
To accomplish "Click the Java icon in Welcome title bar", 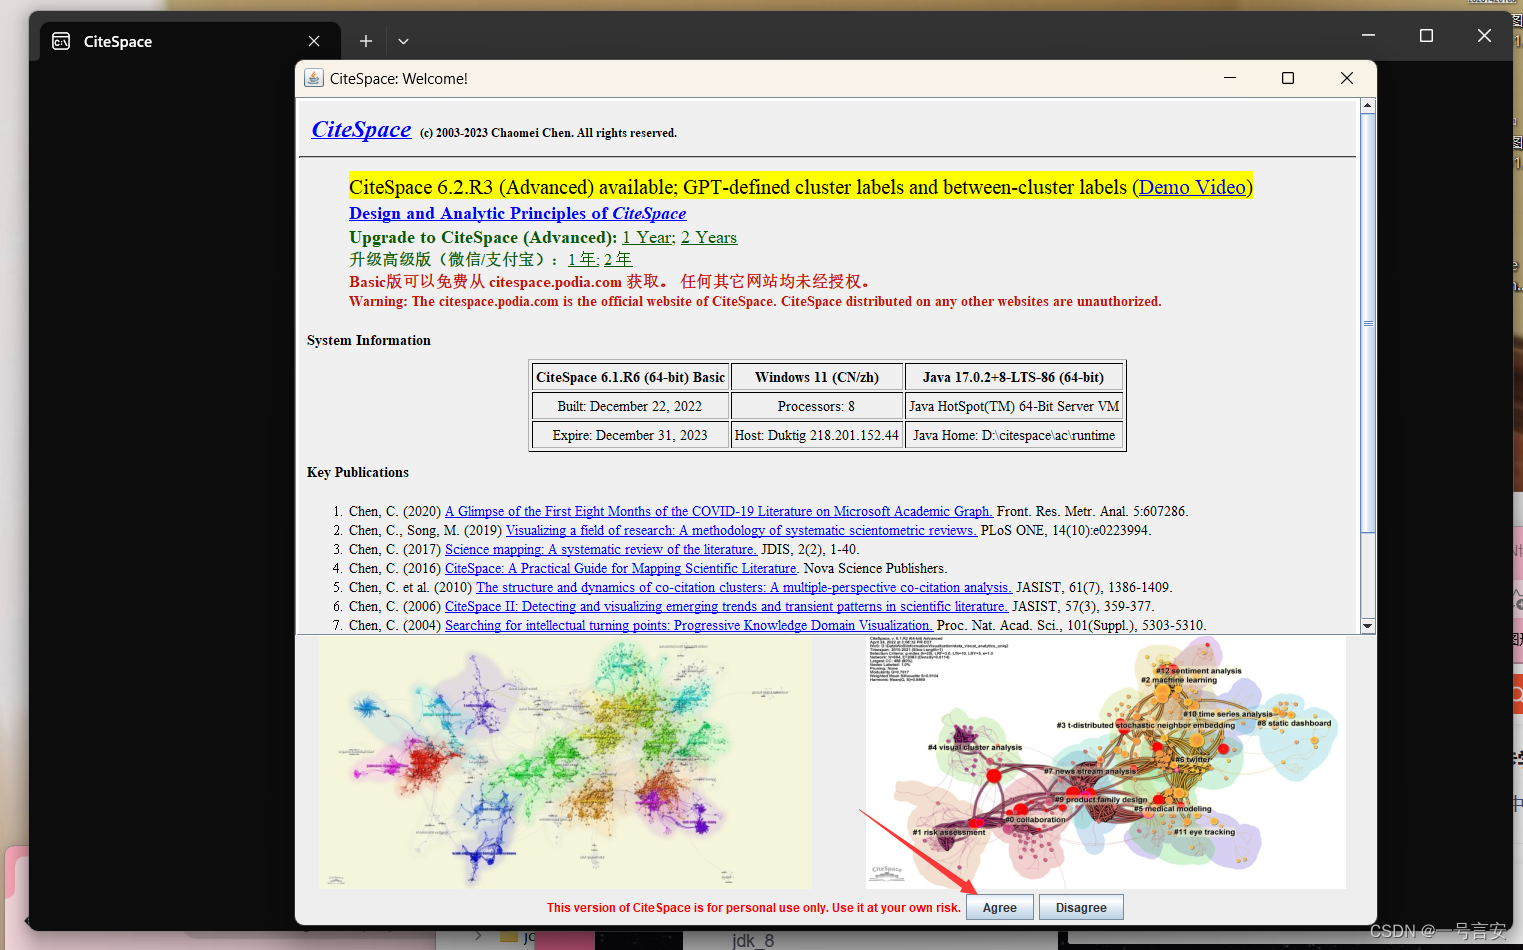I will pos(314,78).
